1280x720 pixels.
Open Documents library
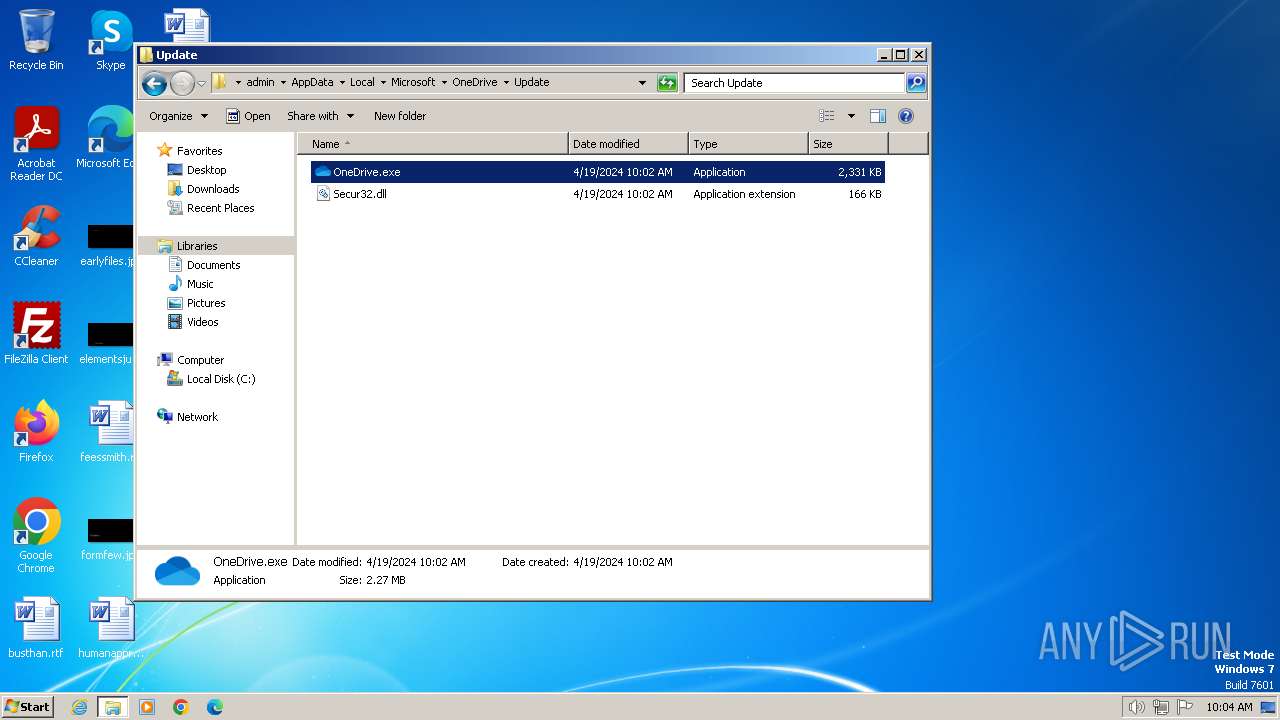click(x=213, y=265)
